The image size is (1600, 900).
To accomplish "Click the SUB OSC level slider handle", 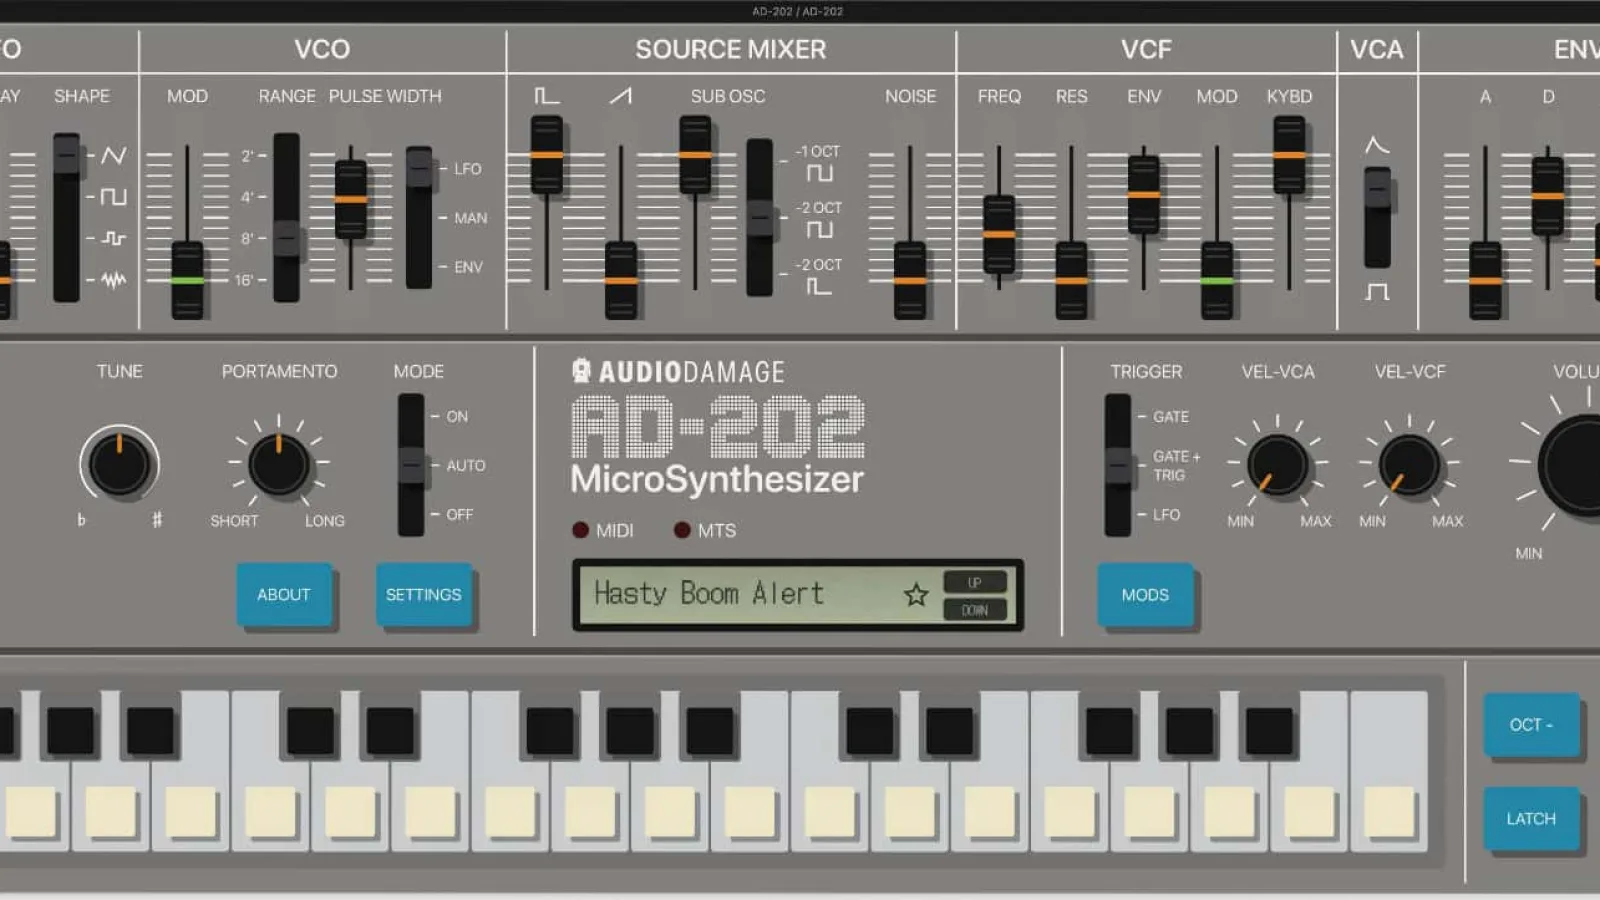I will (695, 155).
